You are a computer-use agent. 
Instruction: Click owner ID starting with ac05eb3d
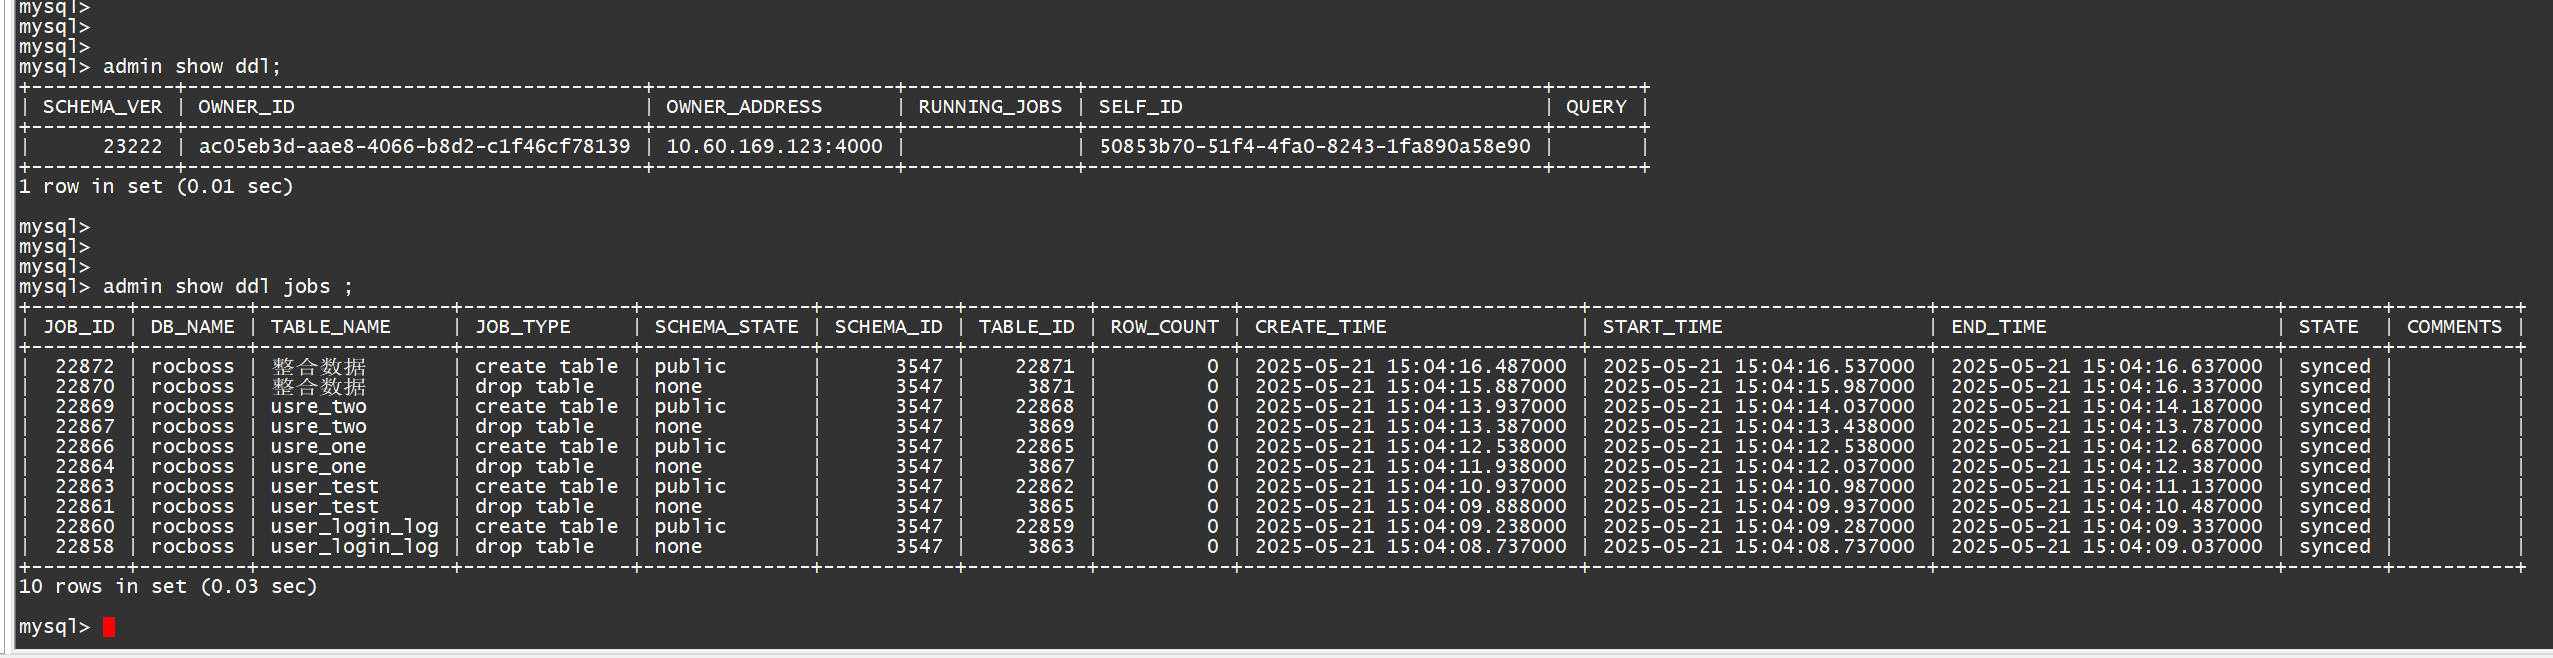coord(414,147)
